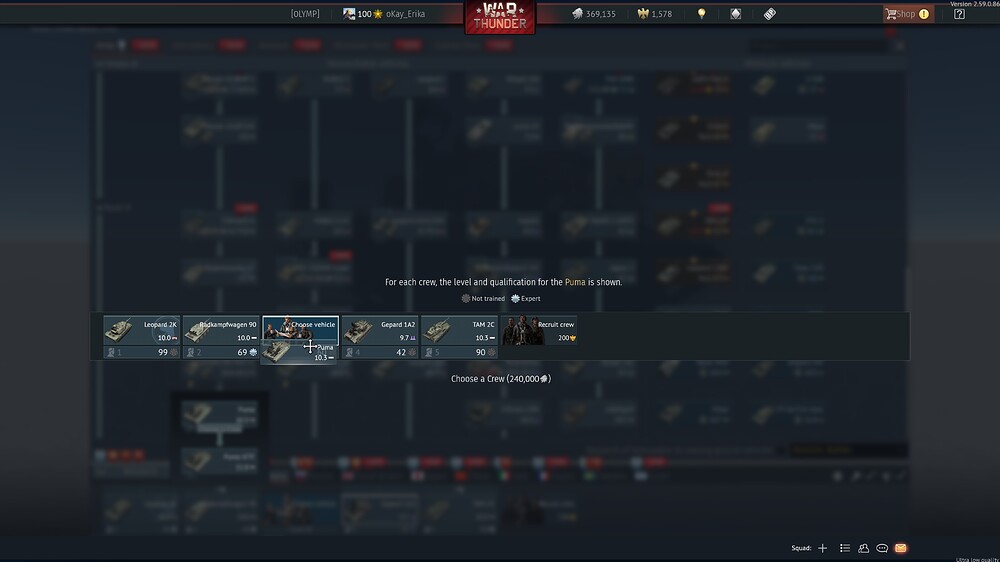Select the TAM 2C crew slot
Image resolution: width=1000 pixels, height=562 pixels.
(459, 330)
